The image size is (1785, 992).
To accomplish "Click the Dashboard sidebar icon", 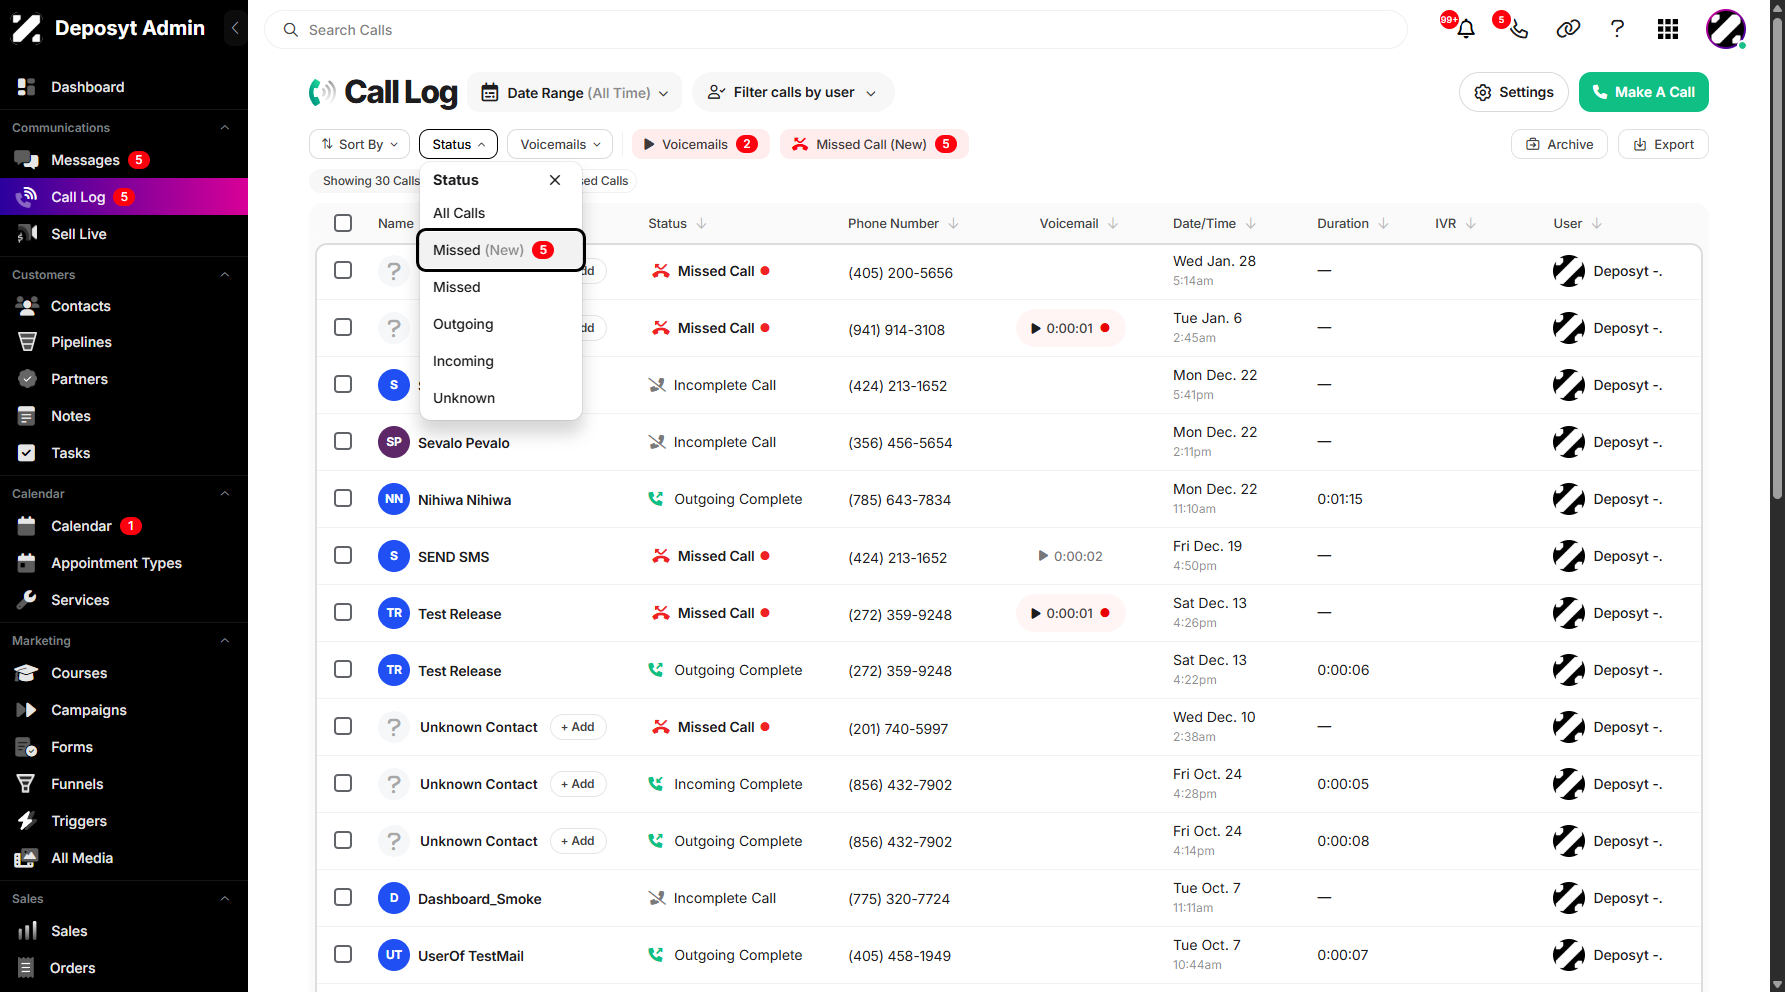I will click(x=27, y=87).
